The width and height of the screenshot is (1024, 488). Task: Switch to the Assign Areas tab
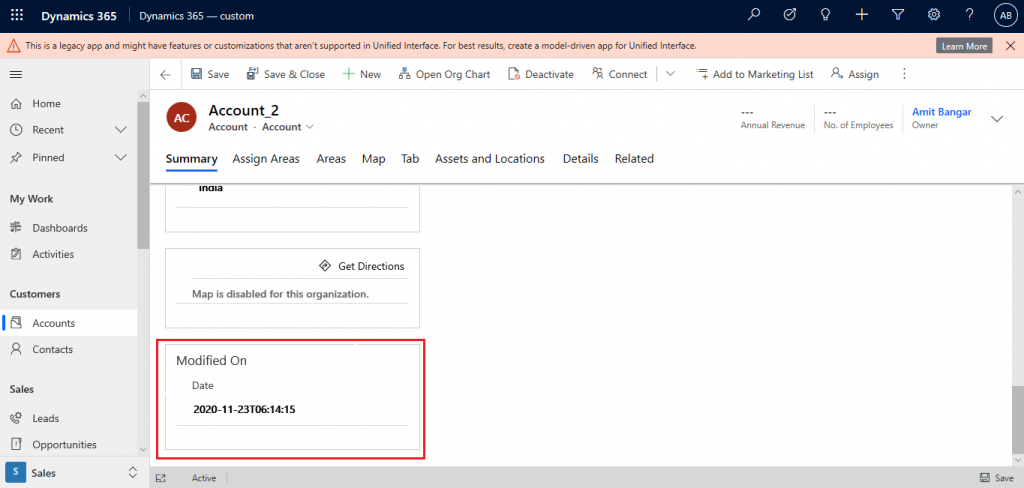coord(266,159)
